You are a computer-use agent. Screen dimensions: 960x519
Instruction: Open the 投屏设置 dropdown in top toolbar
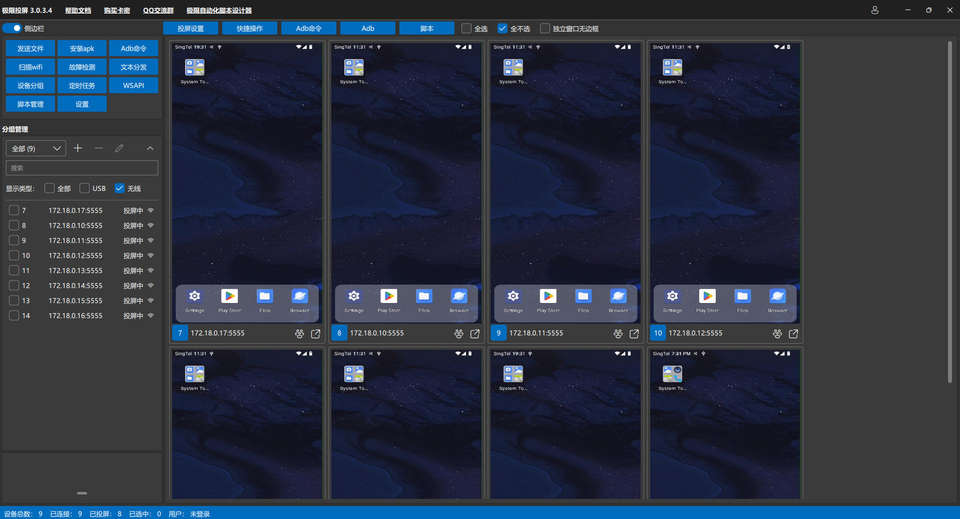[190, 29]
